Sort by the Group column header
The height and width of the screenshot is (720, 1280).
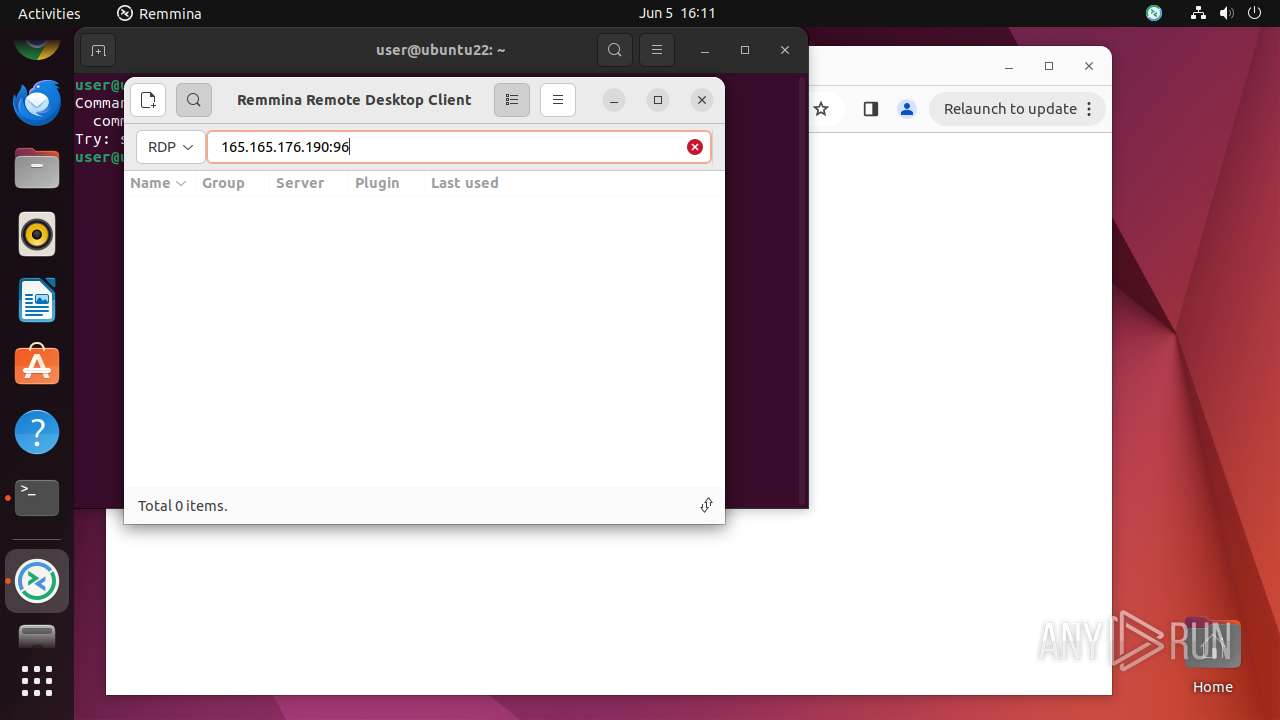click(x=223, y=183)
